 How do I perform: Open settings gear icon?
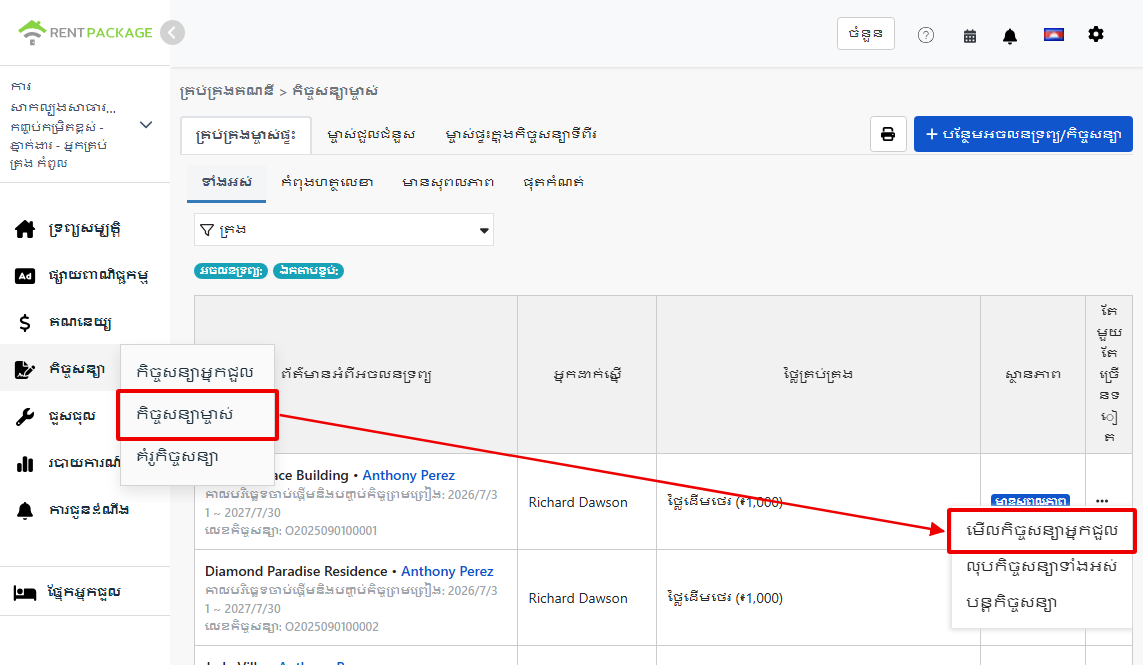(1096, 34)
